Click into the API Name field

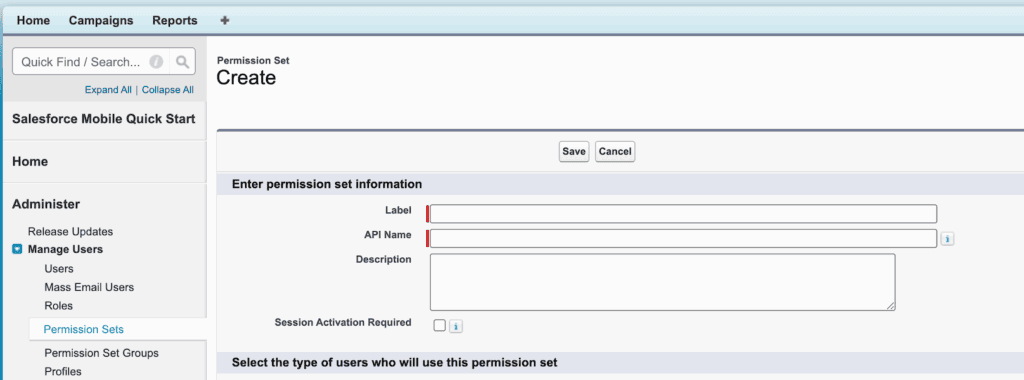click(x=683, y=238)
